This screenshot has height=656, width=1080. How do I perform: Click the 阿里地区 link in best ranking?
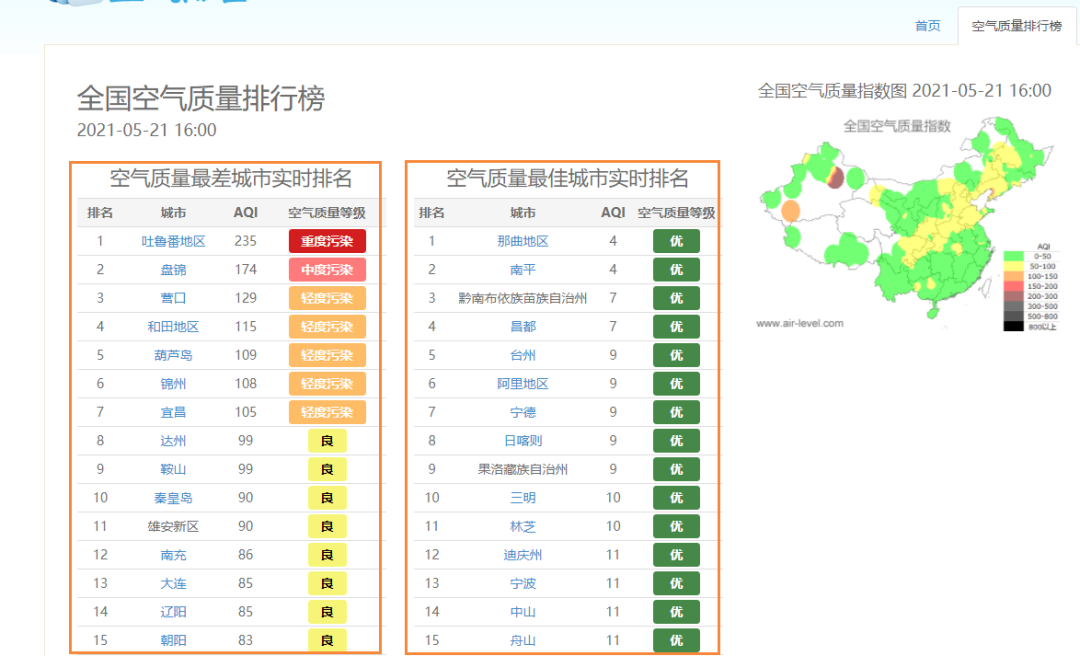tap(523, 383)
